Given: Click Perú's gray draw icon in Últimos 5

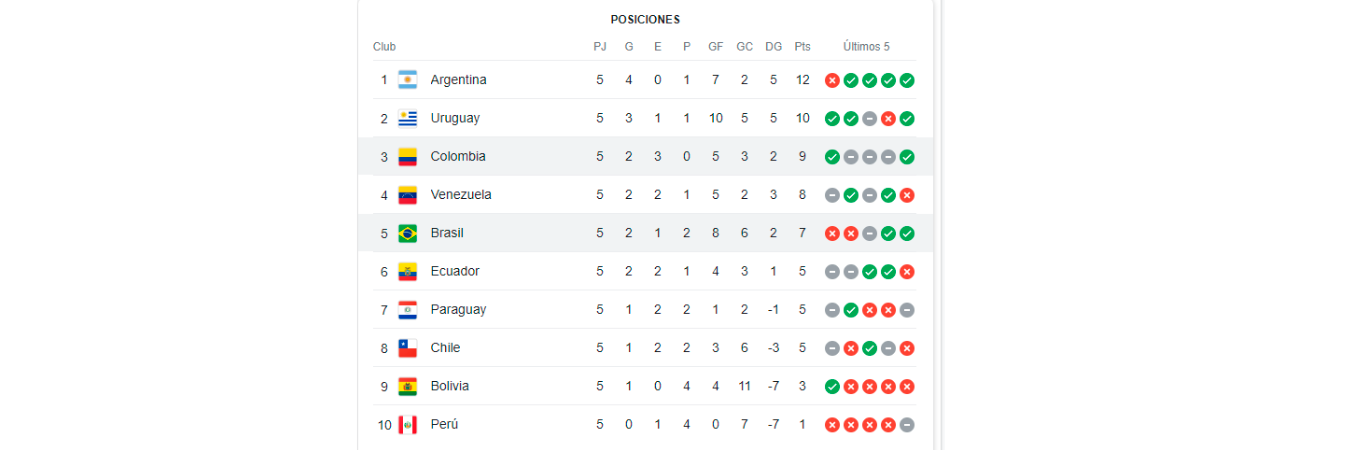Looking at the screenshot, I should (x=907, y=425).
